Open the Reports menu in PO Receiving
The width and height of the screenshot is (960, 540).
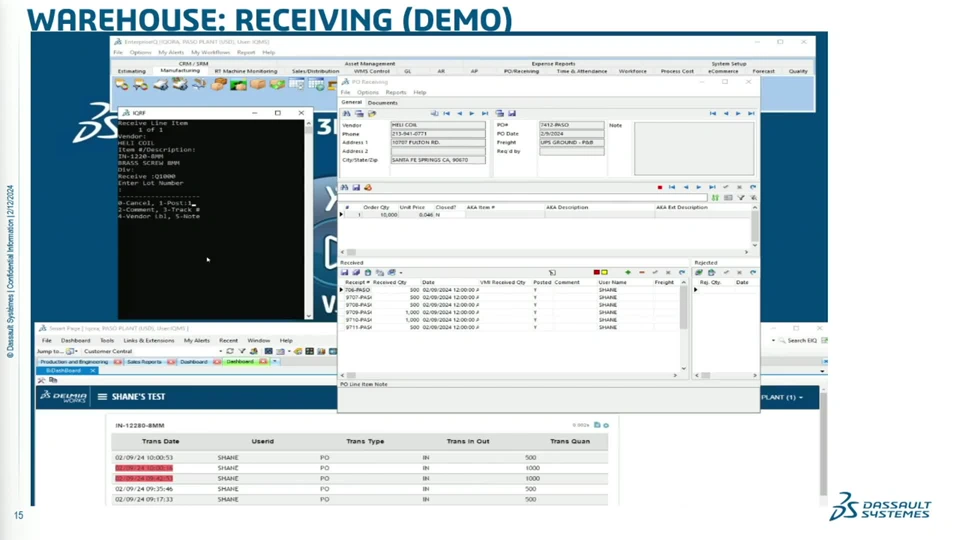pos(396,92)
